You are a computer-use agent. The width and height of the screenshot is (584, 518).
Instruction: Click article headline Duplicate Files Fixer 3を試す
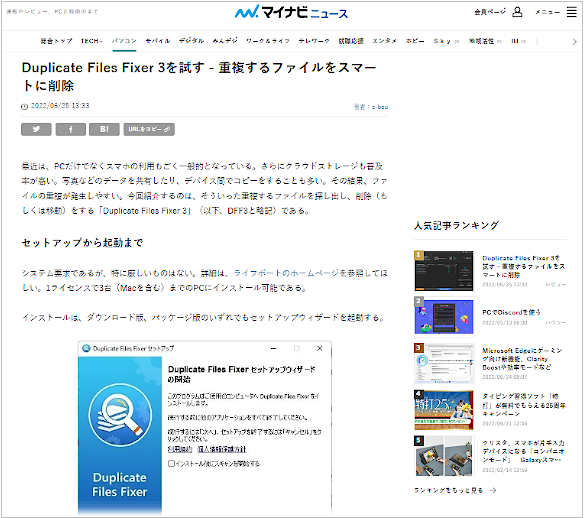199,76
